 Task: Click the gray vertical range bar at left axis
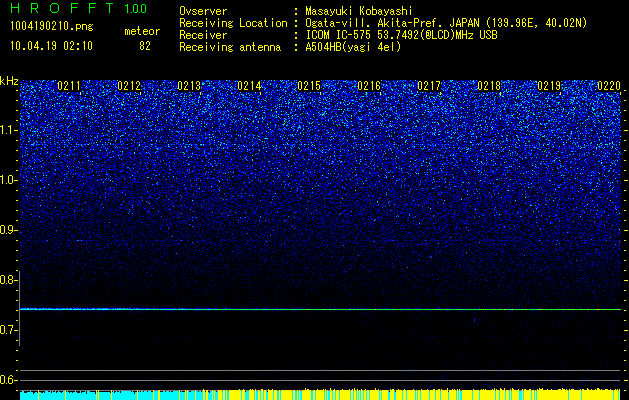20,309
